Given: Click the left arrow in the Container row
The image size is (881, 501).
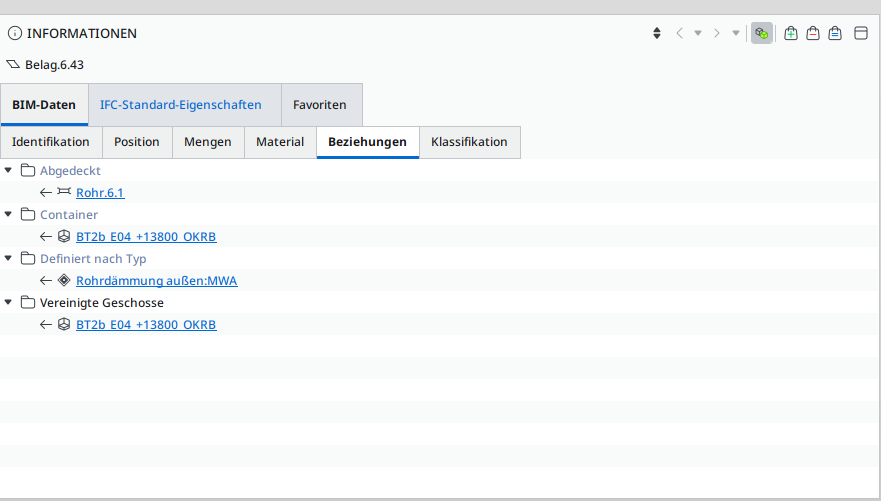Looking at the screenshot, I should (46, 237).
